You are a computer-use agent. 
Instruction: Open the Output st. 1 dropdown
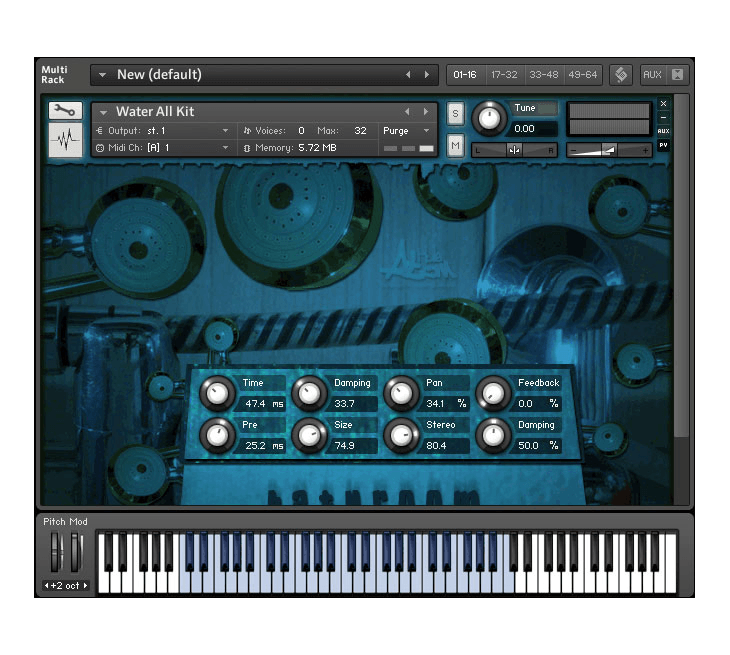click(x=225, y=131)
